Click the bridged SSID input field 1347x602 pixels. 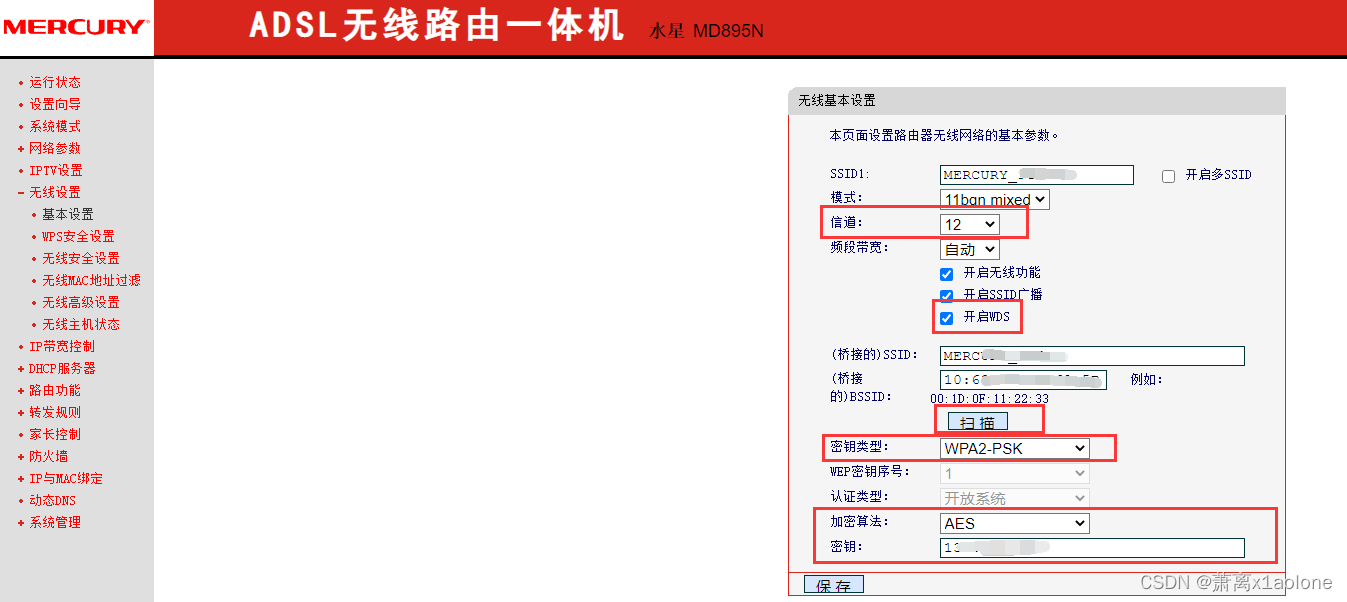(1092, 356)
